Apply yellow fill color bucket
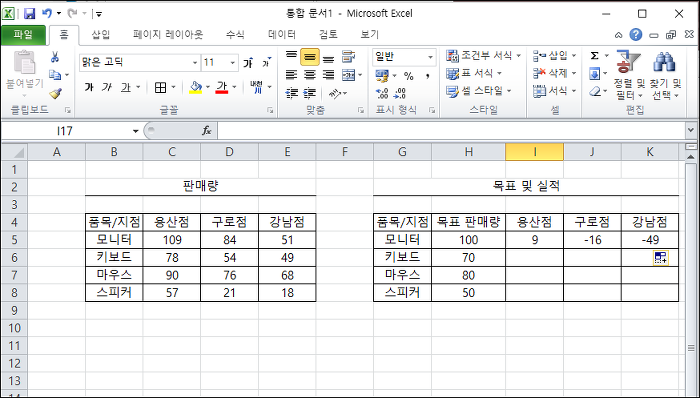 tap(196, 87)
